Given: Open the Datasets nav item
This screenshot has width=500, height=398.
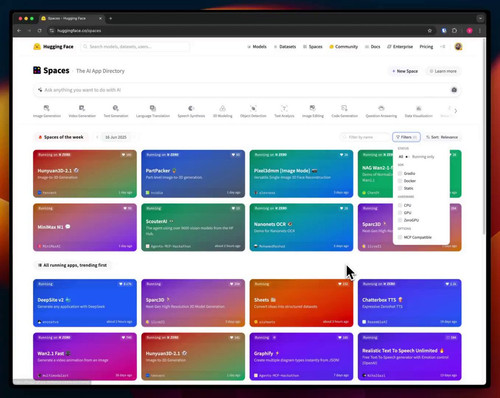Looking at the screenshot, I should point(285,47).
